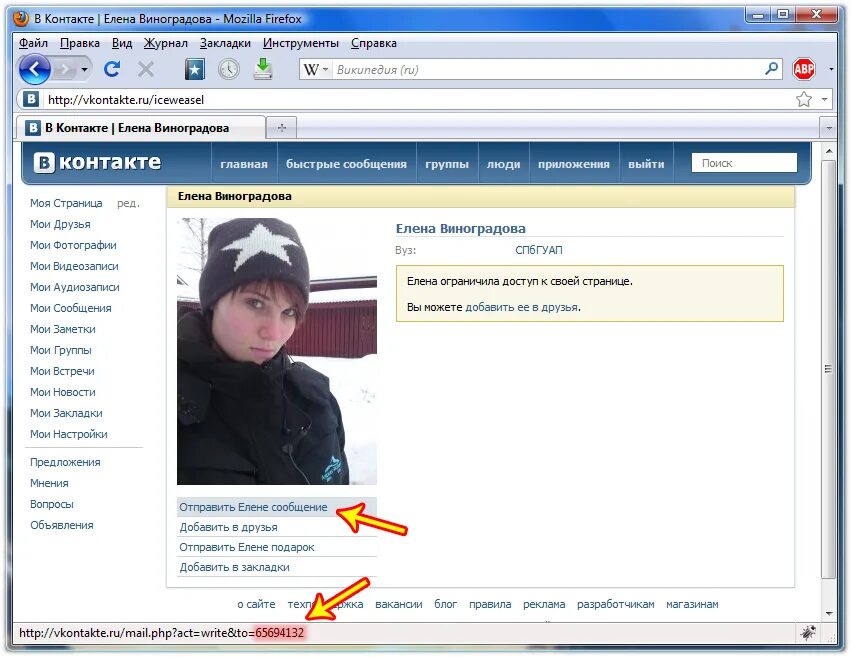Open a new tab with the plus button
851x657 pixels.
tap(282, 128)
